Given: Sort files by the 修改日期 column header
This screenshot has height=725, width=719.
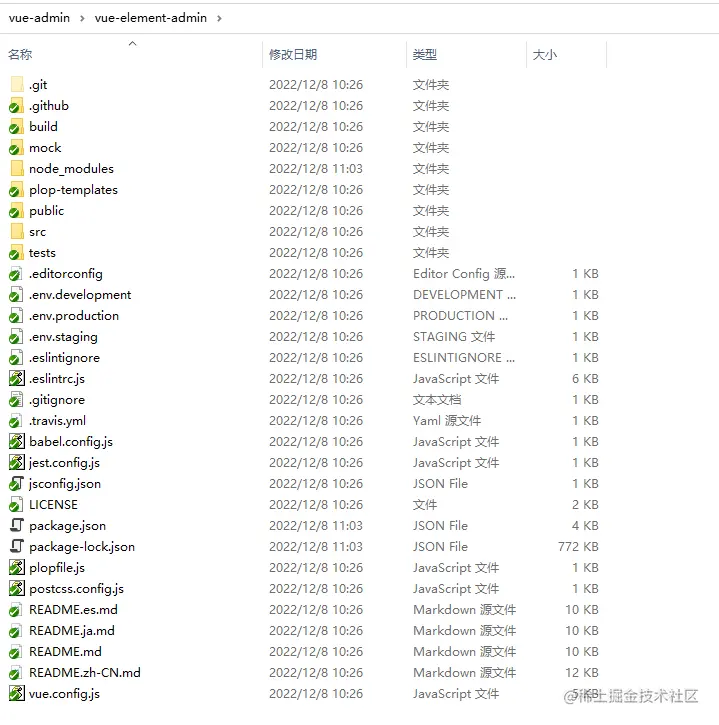Looking at the screenshot, I should (x=293, y=55).
